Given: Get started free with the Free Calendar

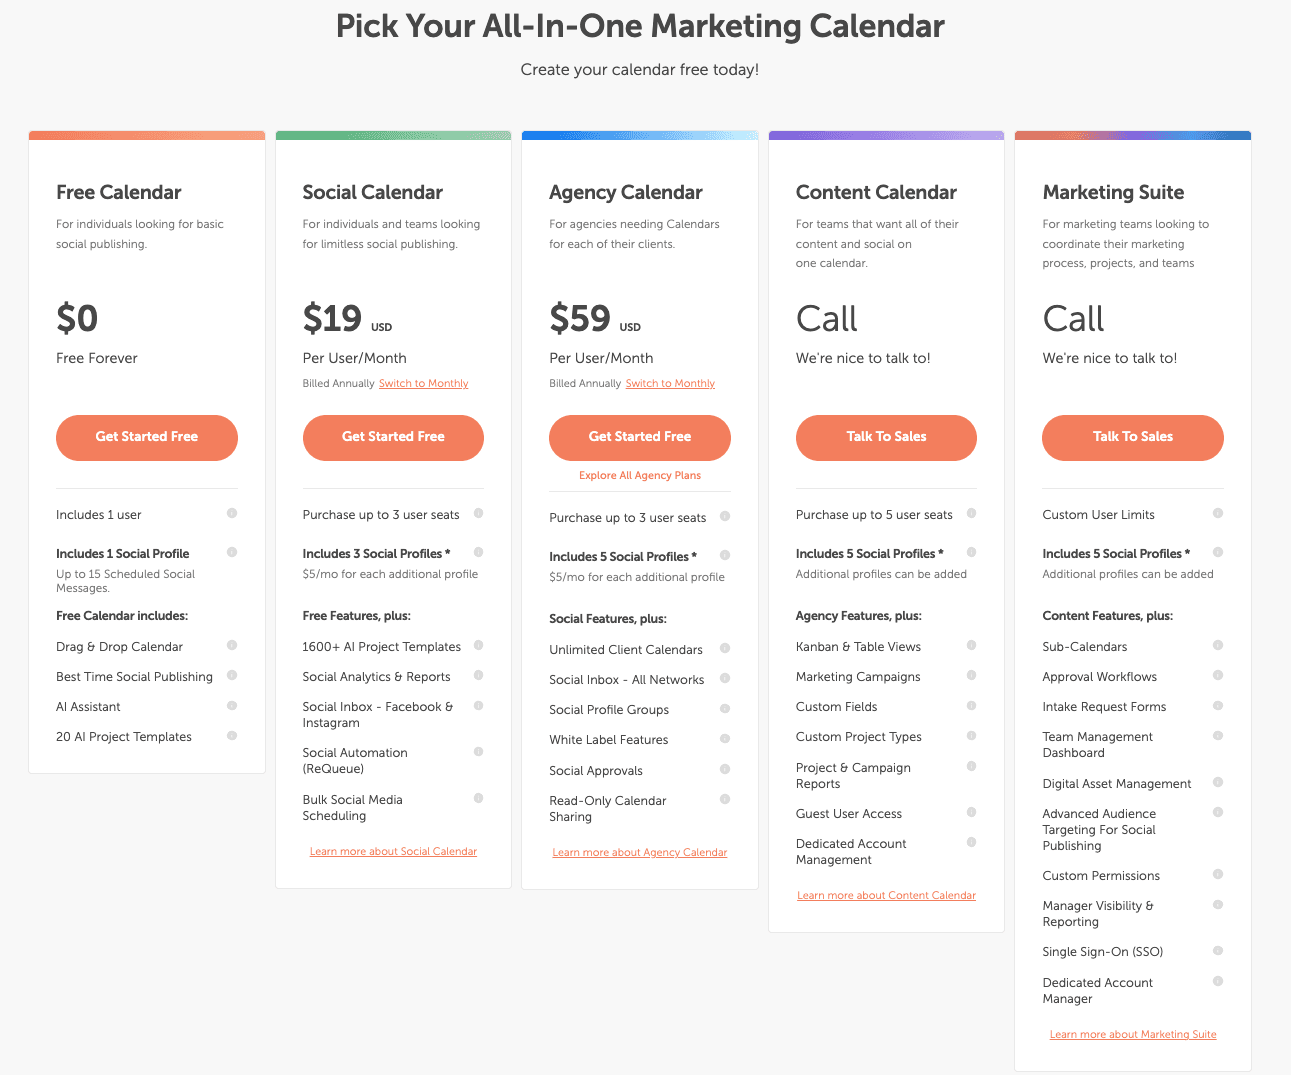Looking at the screenshot, I should [146, 437].
